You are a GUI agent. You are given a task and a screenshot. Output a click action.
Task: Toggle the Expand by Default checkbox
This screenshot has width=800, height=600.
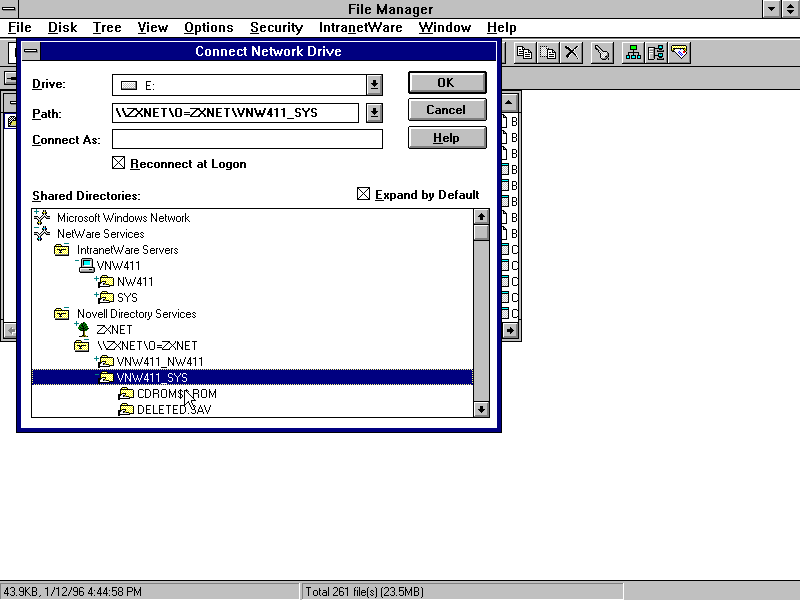point(363,194)
